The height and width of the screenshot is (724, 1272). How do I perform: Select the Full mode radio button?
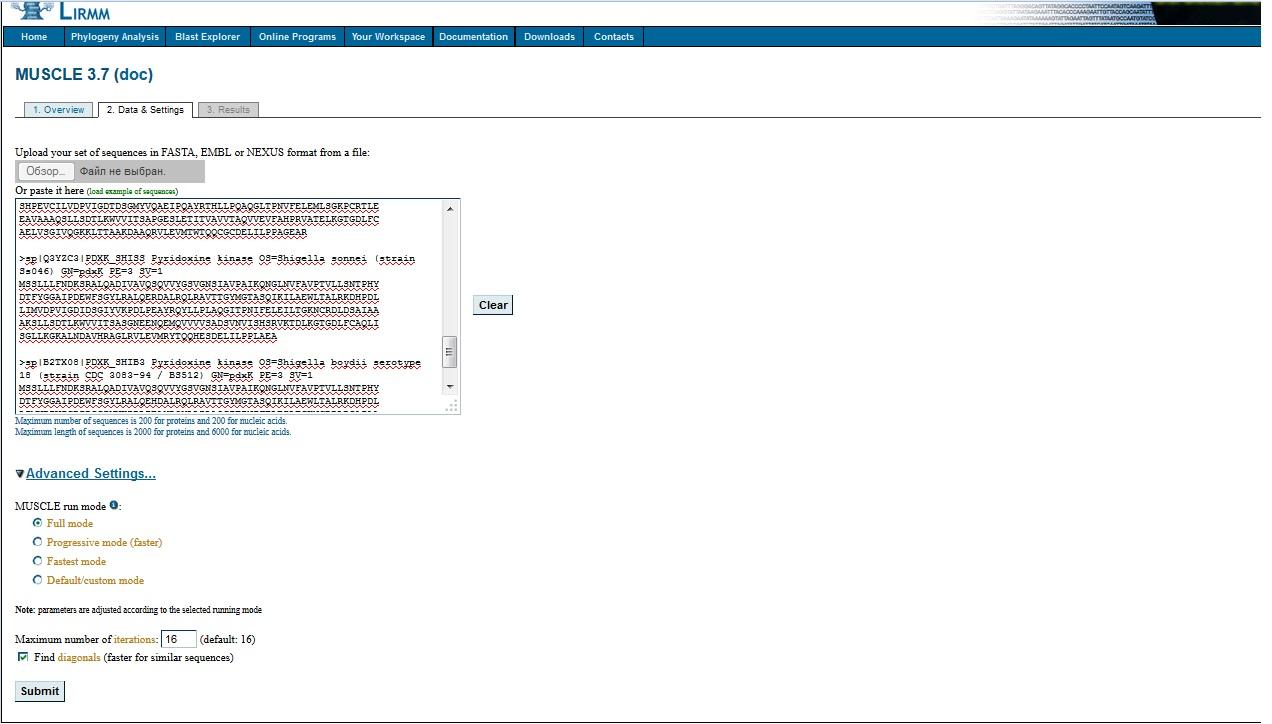38,523
